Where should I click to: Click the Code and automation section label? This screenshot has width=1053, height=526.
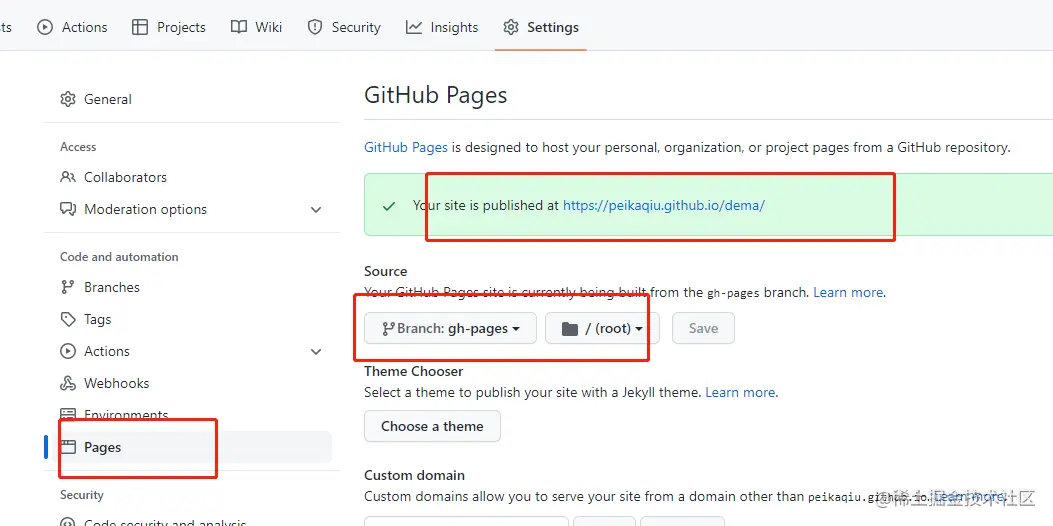[119, 257]
